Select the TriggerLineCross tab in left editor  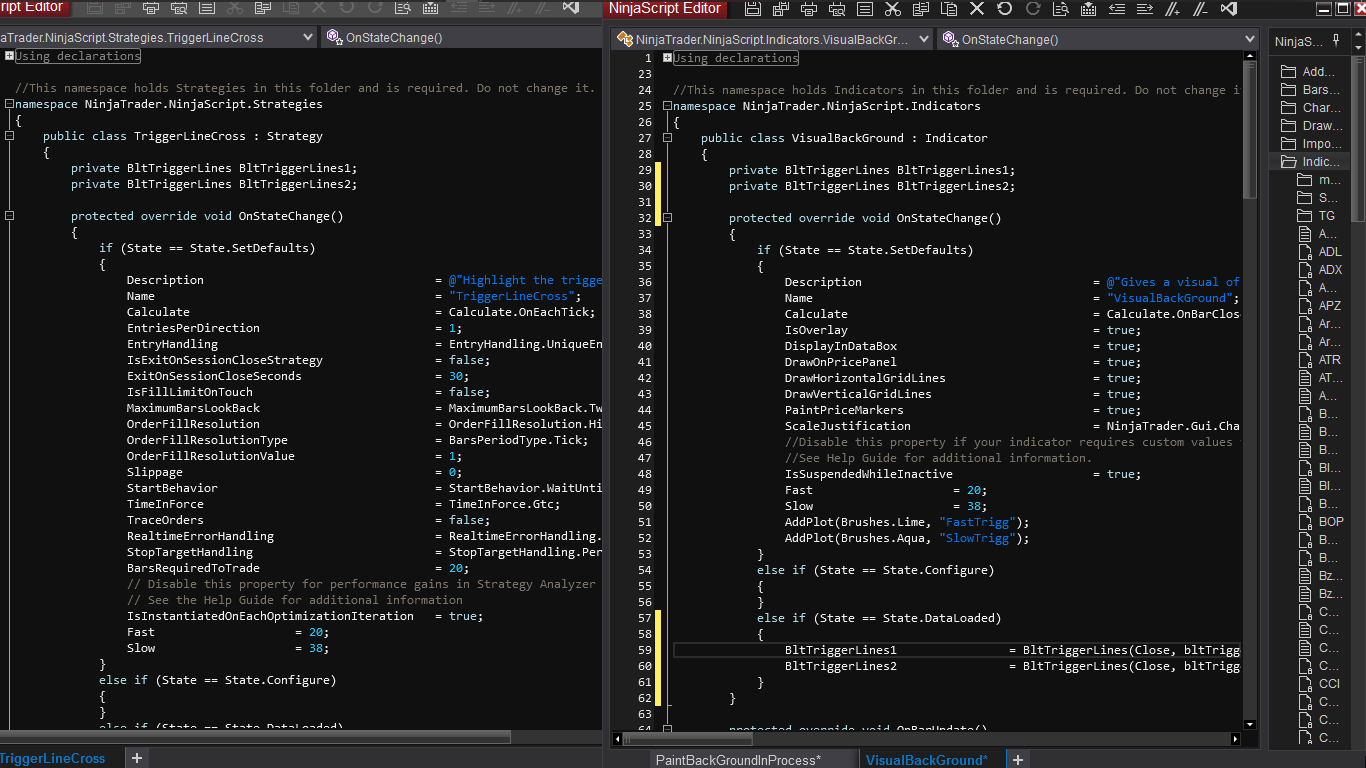52,759
